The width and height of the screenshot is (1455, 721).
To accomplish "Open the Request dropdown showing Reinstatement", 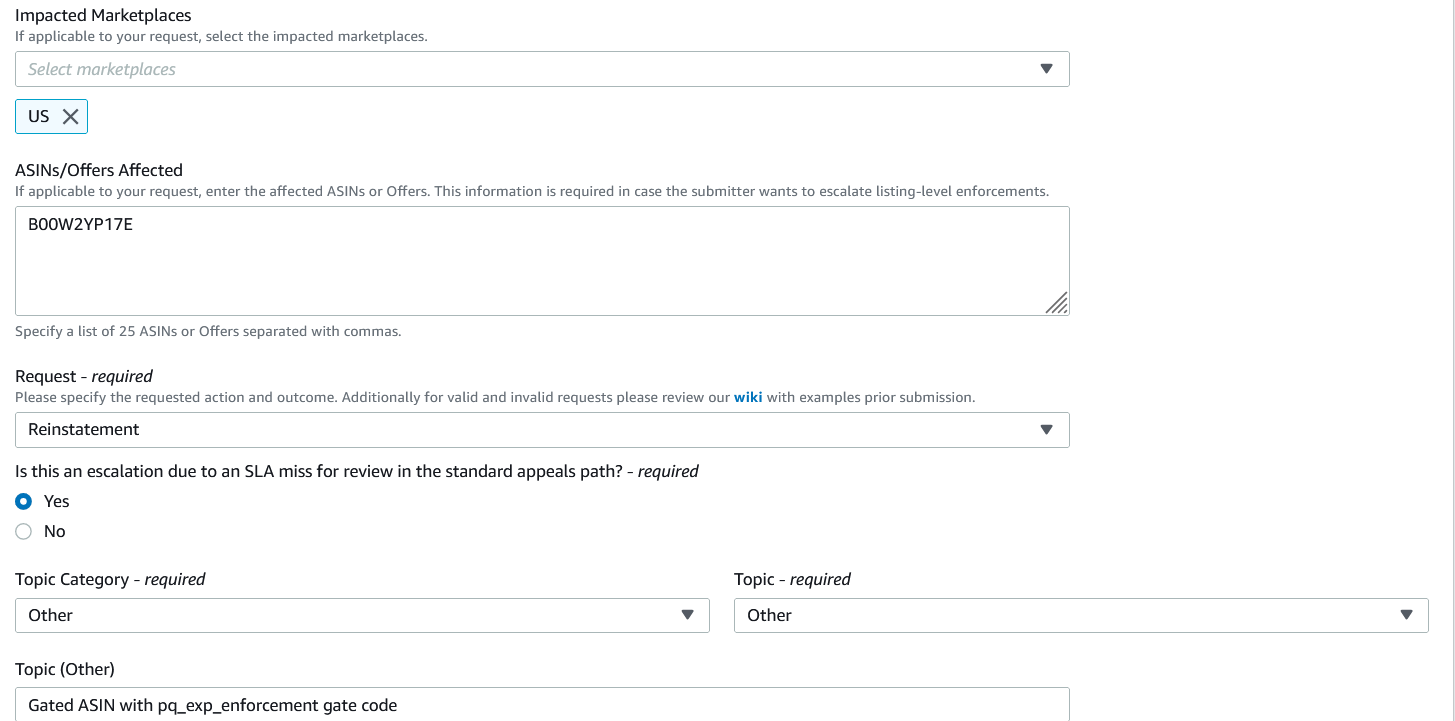I will click(542, 429).
